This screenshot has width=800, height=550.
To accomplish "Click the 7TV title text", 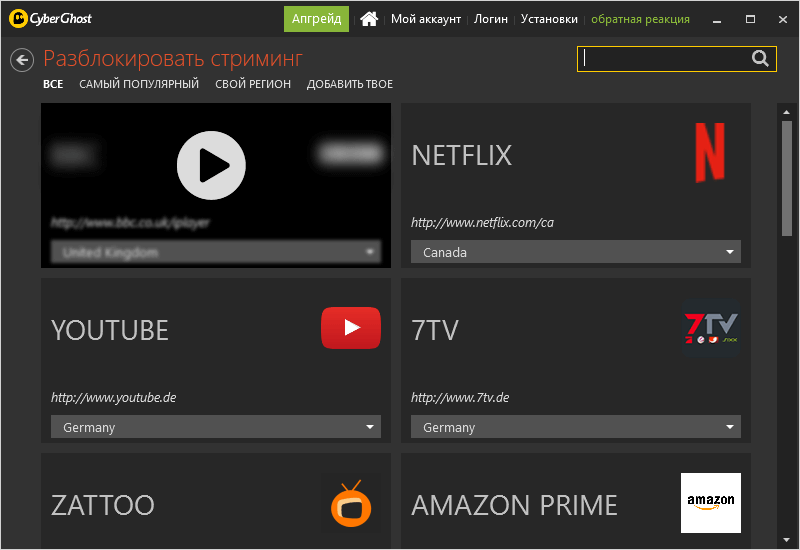I will click(x=435, y=331).
